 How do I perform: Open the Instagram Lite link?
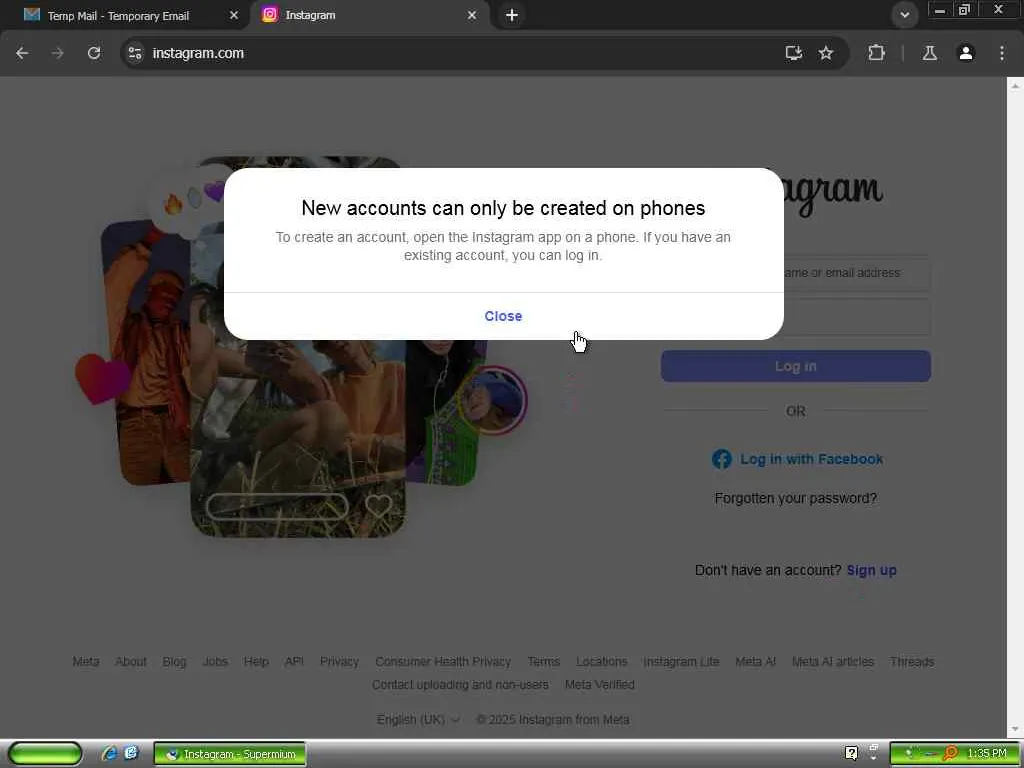click(x=681, y=662)
